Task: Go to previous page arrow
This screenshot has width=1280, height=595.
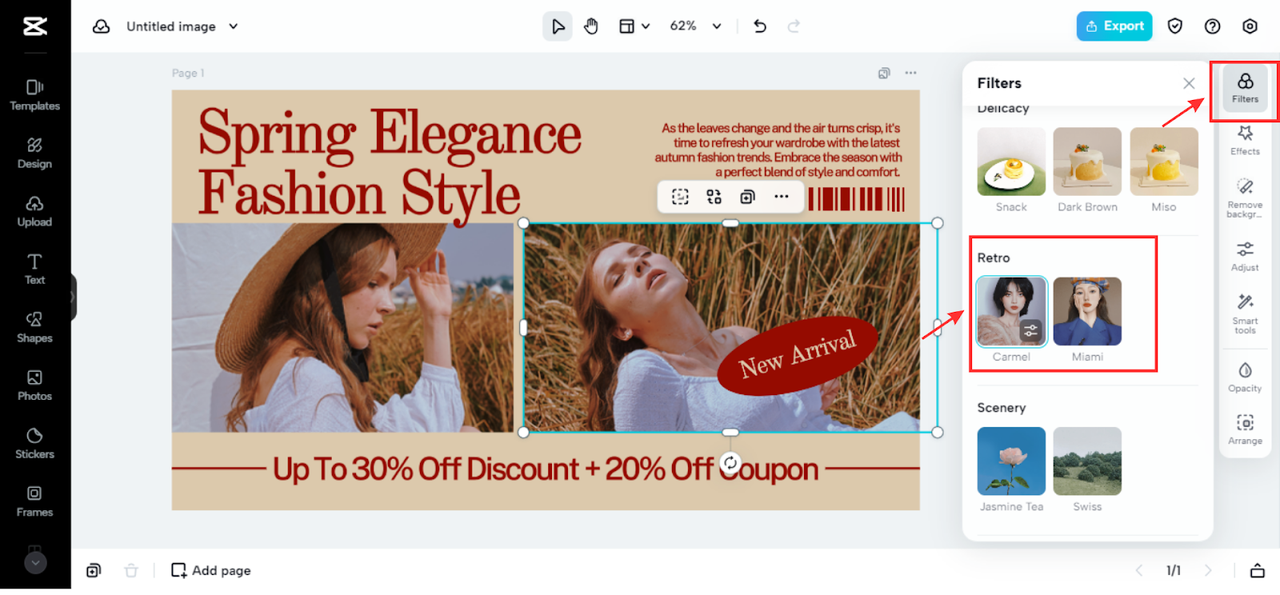Action: (1138, 570)
